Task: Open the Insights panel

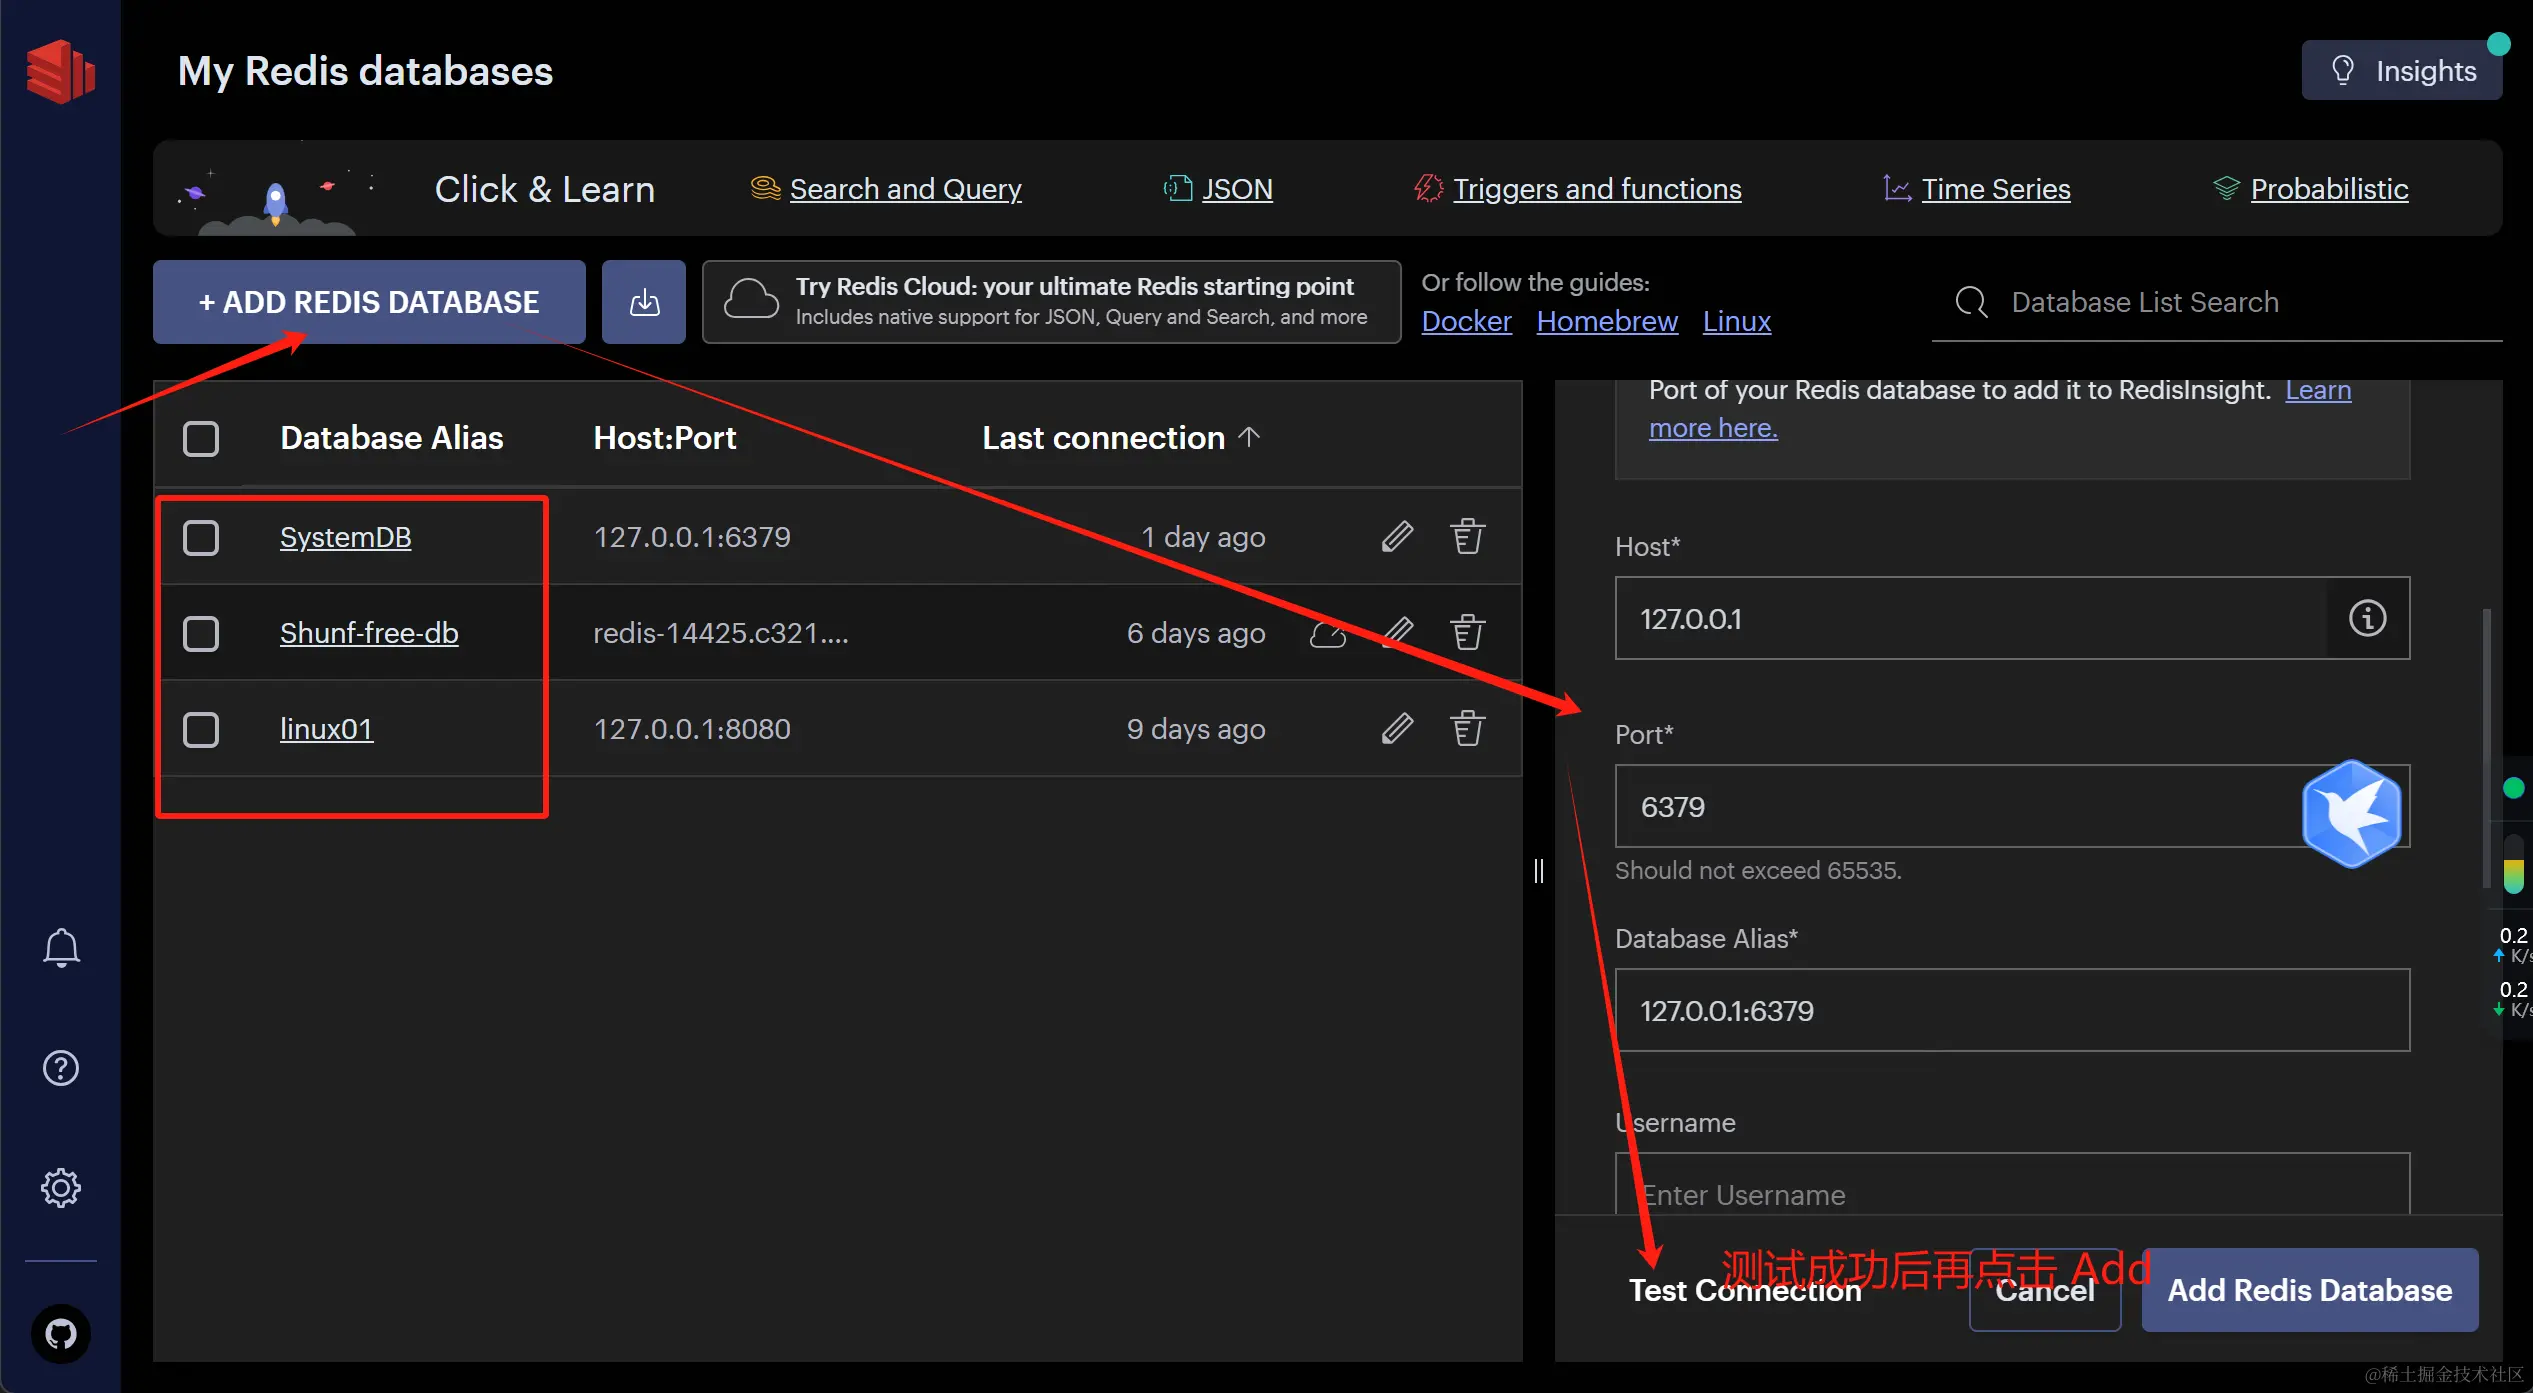Action: point(2402,71)
